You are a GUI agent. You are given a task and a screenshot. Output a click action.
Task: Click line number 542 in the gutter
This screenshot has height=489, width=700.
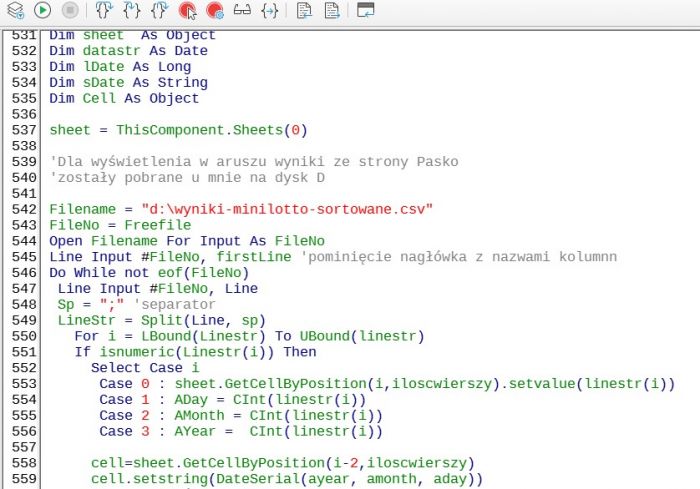click(24, 209)
